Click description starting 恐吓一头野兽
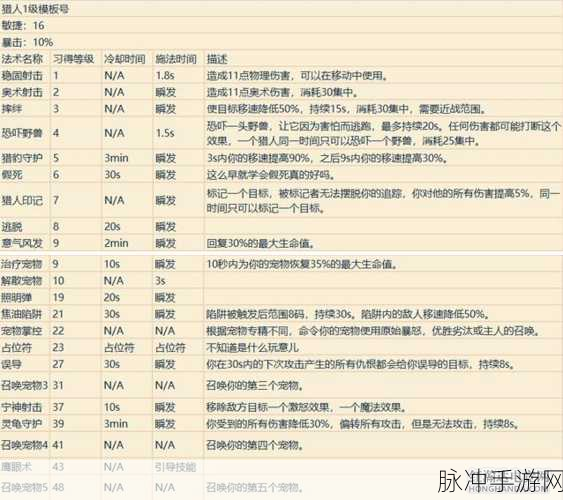 383,133
